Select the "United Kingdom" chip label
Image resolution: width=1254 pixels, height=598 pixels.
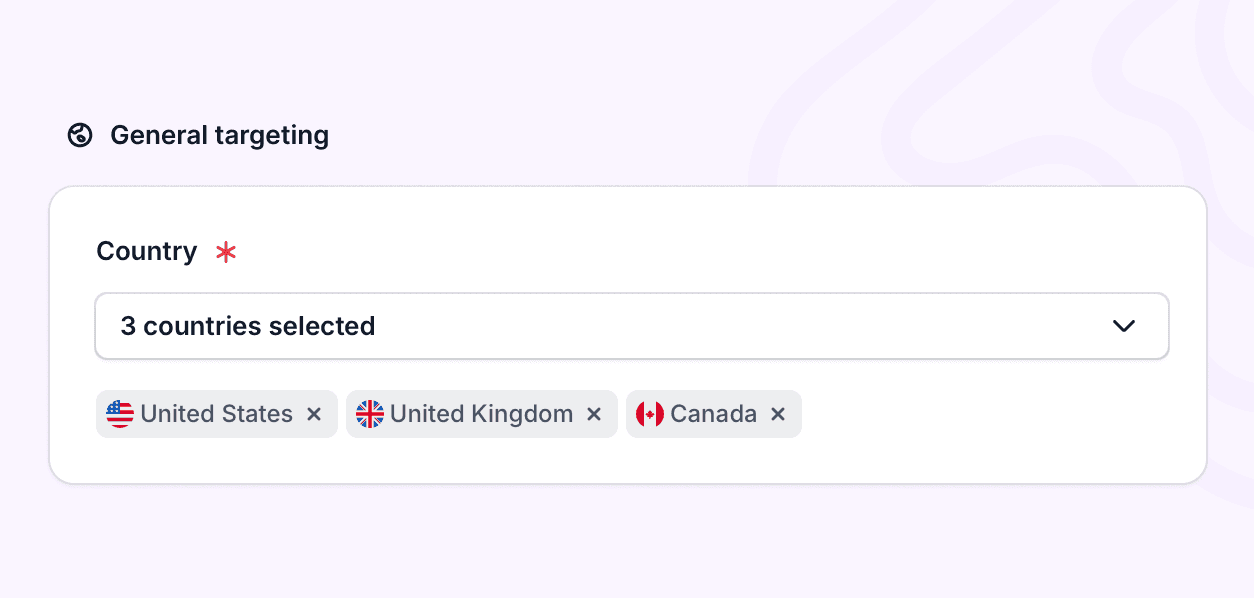click(x=481, y=414)
